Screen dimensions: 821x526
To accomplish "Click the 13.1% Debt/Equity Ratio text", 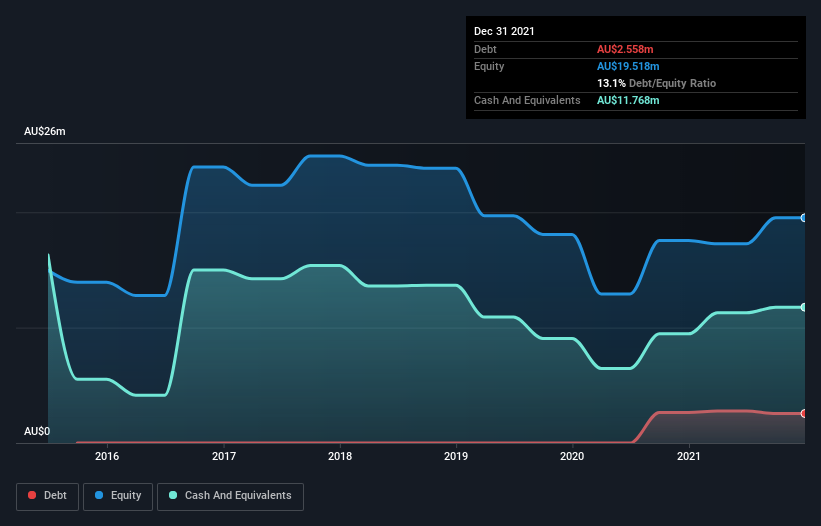I will 656,83.
